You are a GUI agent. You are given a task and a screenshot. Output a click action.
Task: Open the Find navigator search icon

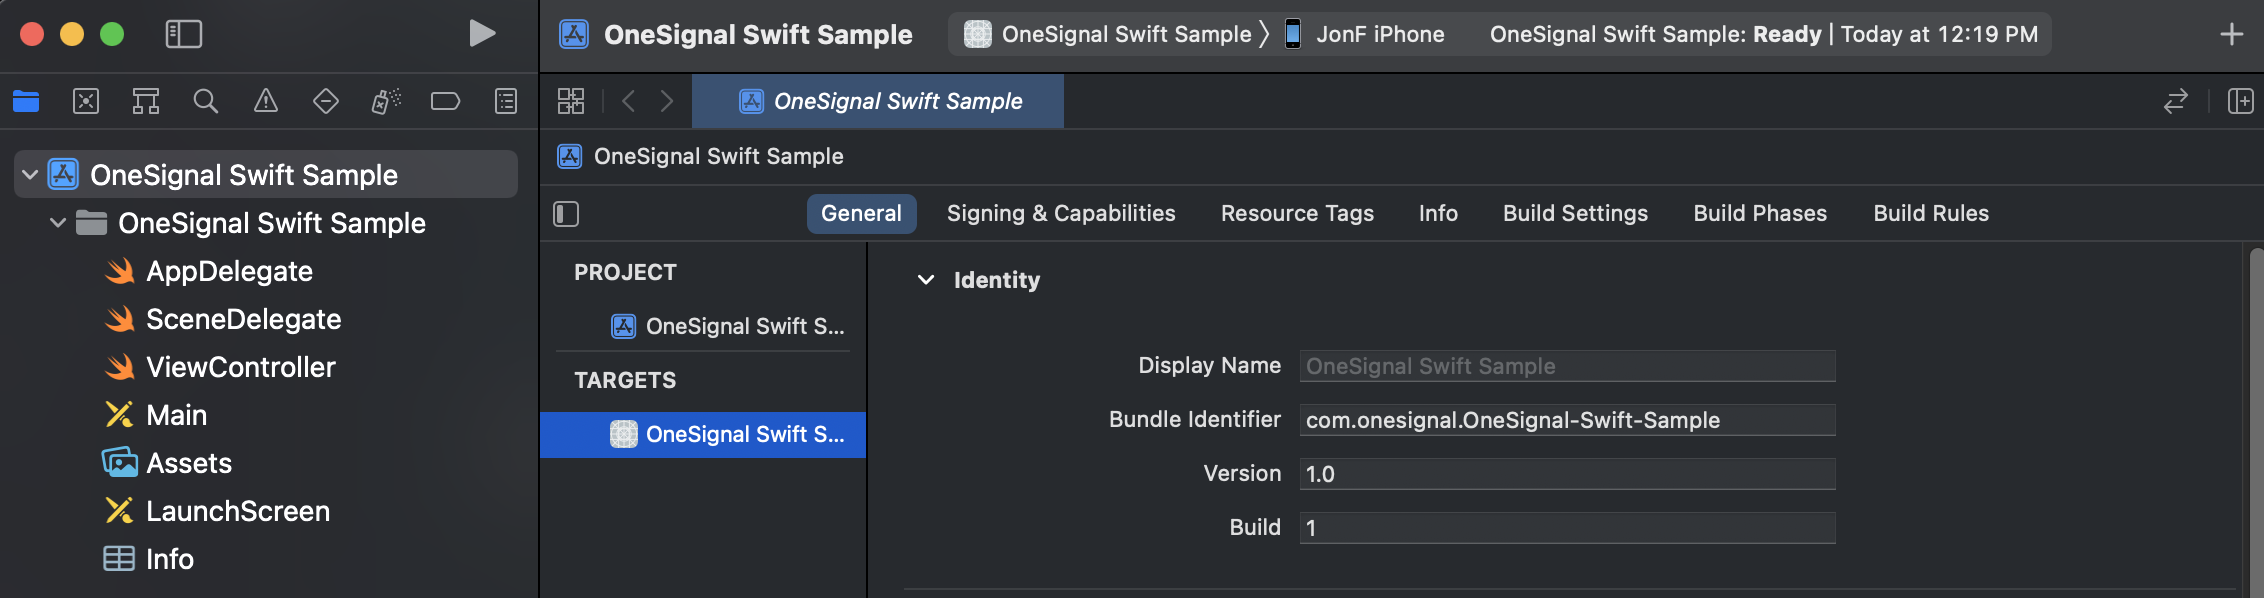[x=206, y=101]
